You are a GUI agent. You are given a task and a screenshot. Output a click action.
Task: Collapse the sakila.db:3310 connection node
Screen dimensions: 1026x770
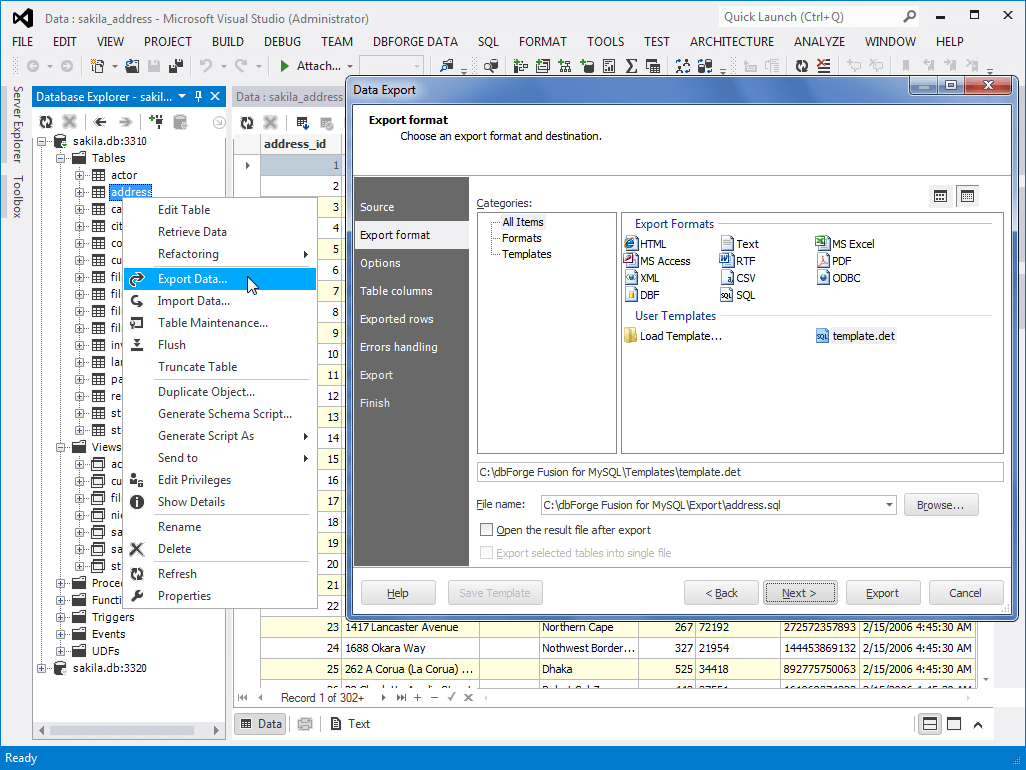[42, 141]
